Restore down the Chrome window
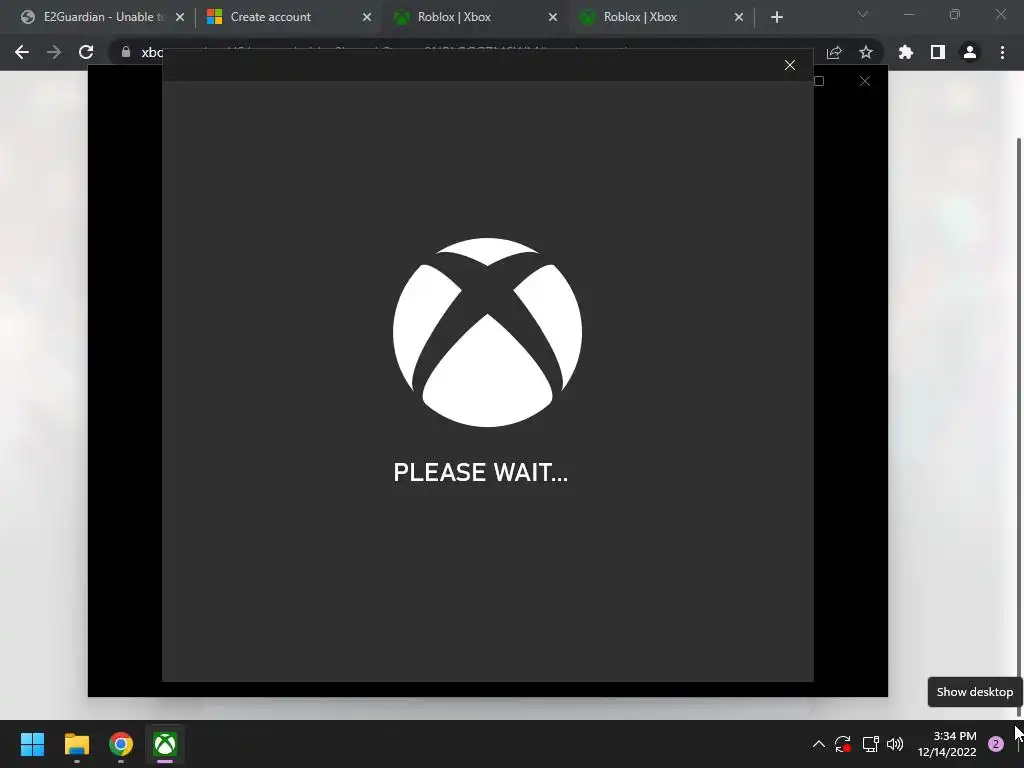1024x768 pixels. click(955, 14)
